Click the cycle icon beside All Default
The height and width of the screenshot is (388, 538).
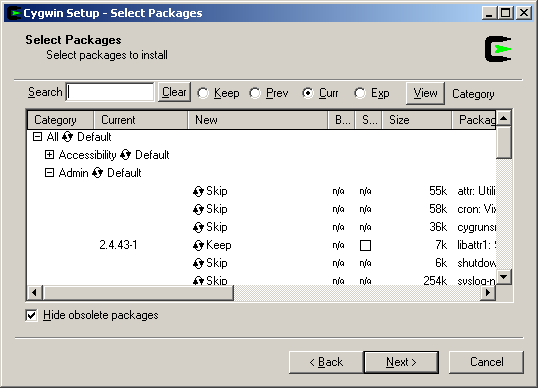[x=68, y=137]
